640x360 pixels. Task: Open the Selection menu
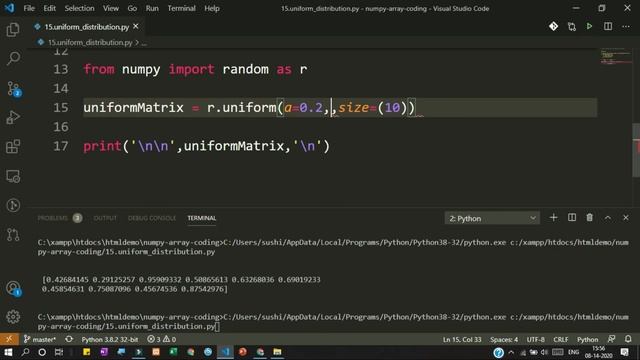(x=79, y=8)
